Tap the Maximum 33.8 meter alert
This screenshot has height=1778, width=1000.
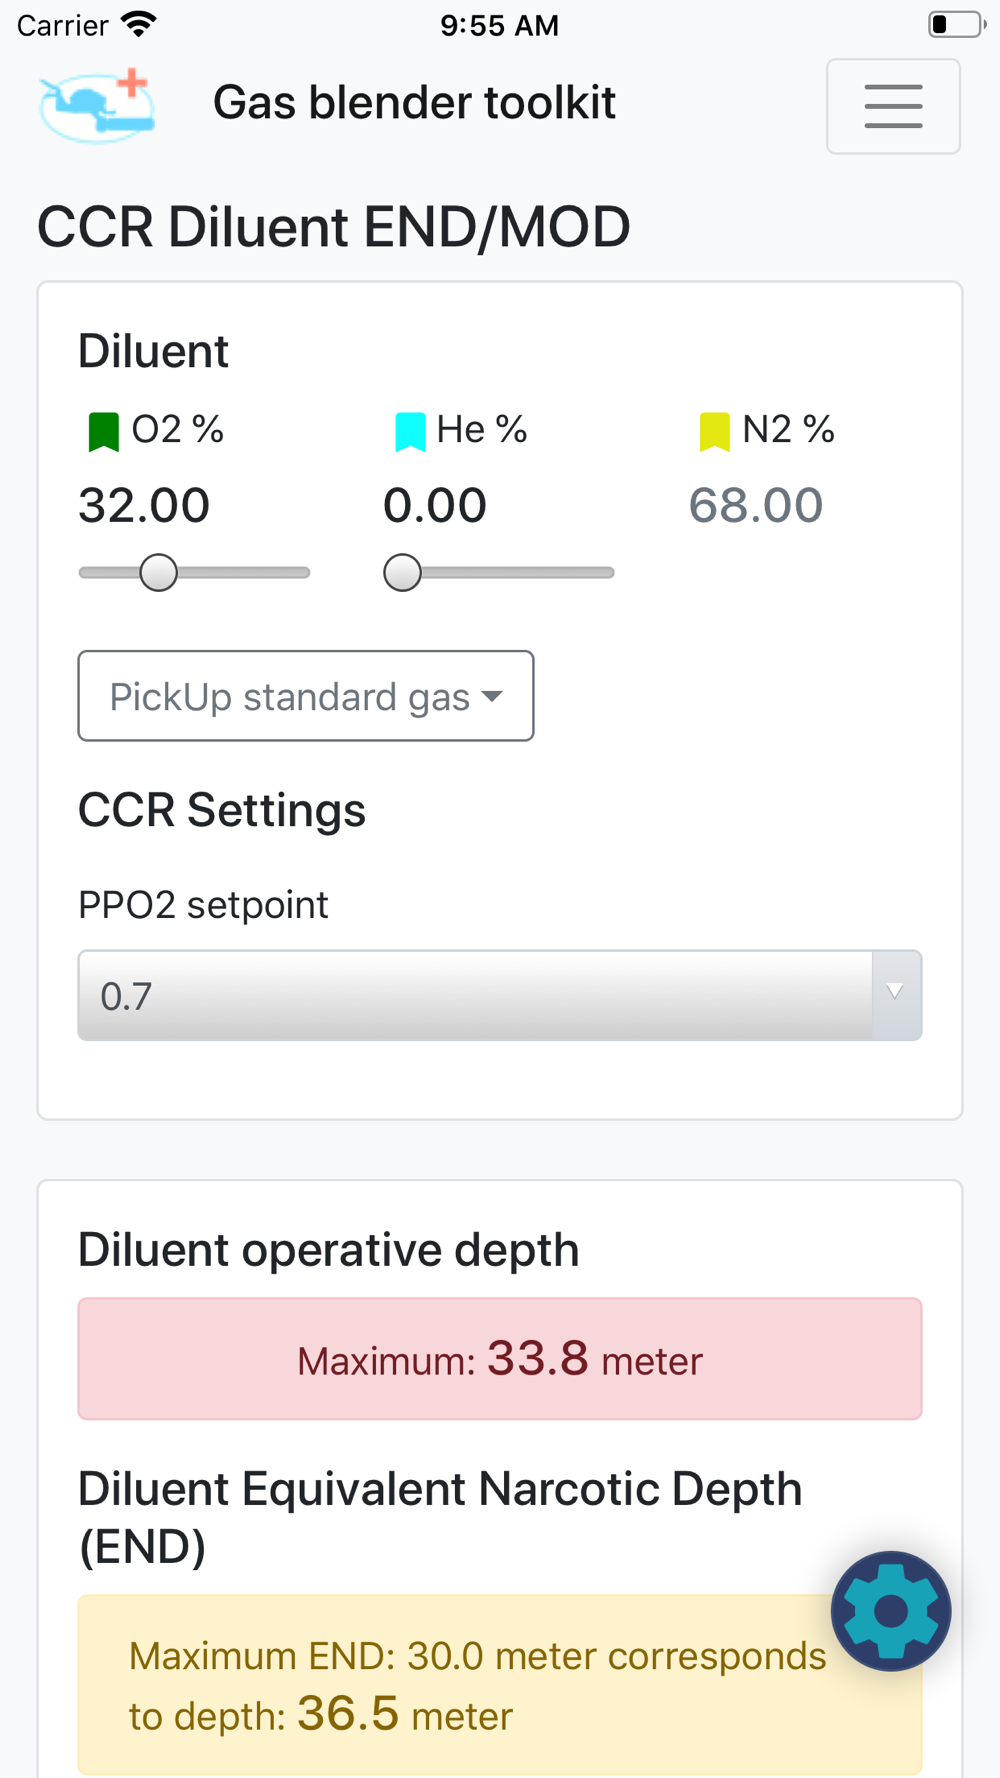tap(500, 1359)
